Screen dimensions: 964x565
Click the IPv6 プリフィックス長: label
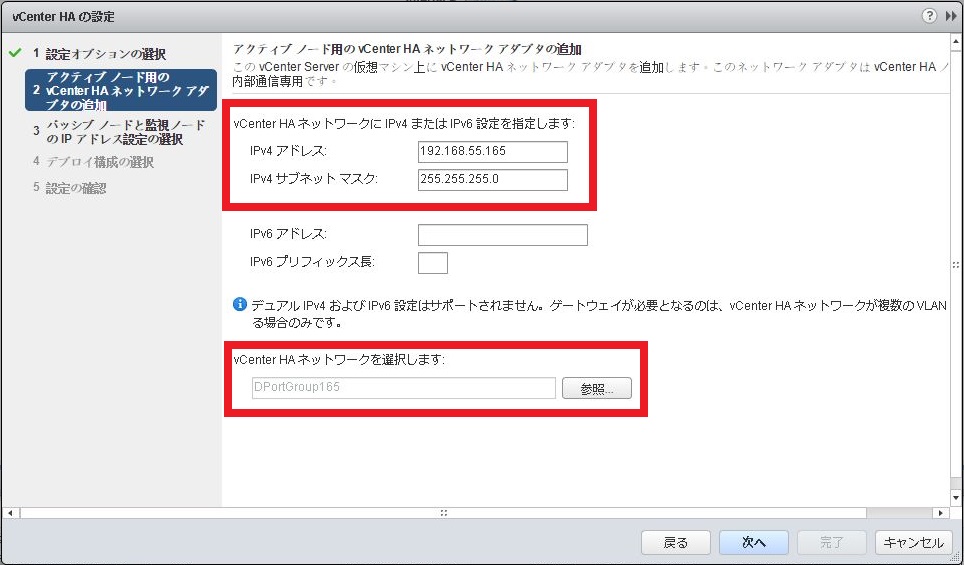(x=312, y=262)
